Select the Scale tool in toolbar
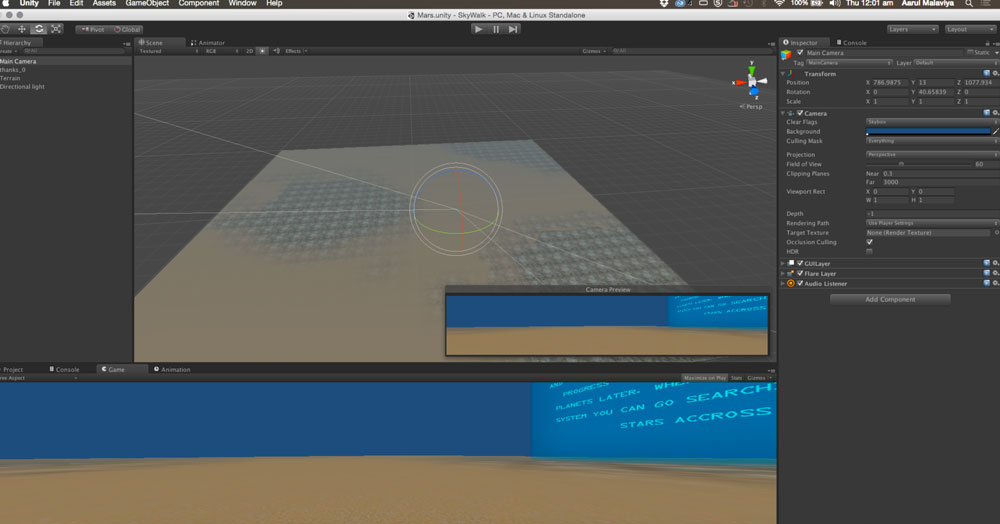This screenshot has width=1000, height=524. (55, 29)
